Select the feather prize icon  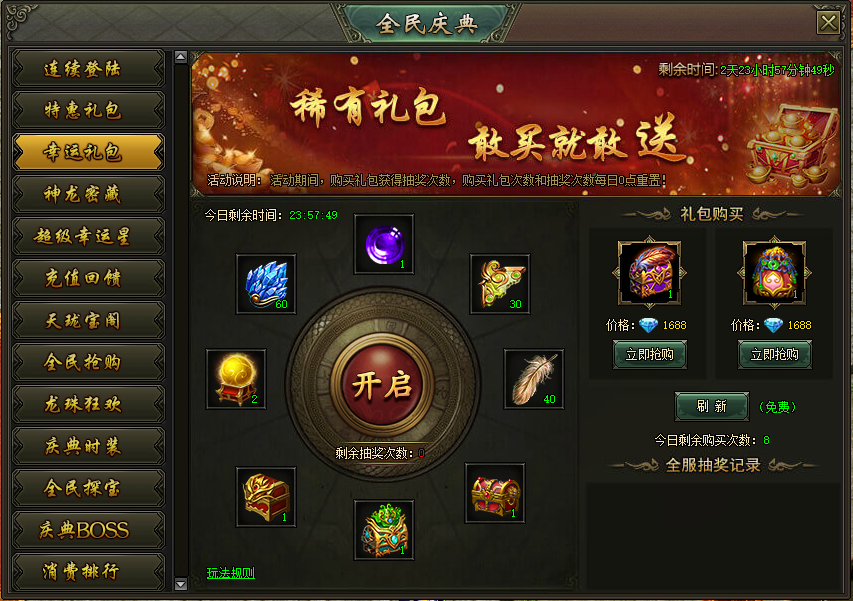534,379
